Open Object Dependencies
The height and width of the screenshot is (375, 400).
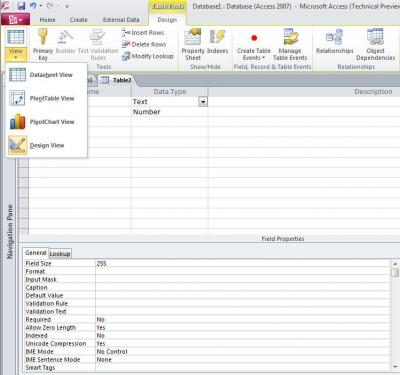coord(375,45)
